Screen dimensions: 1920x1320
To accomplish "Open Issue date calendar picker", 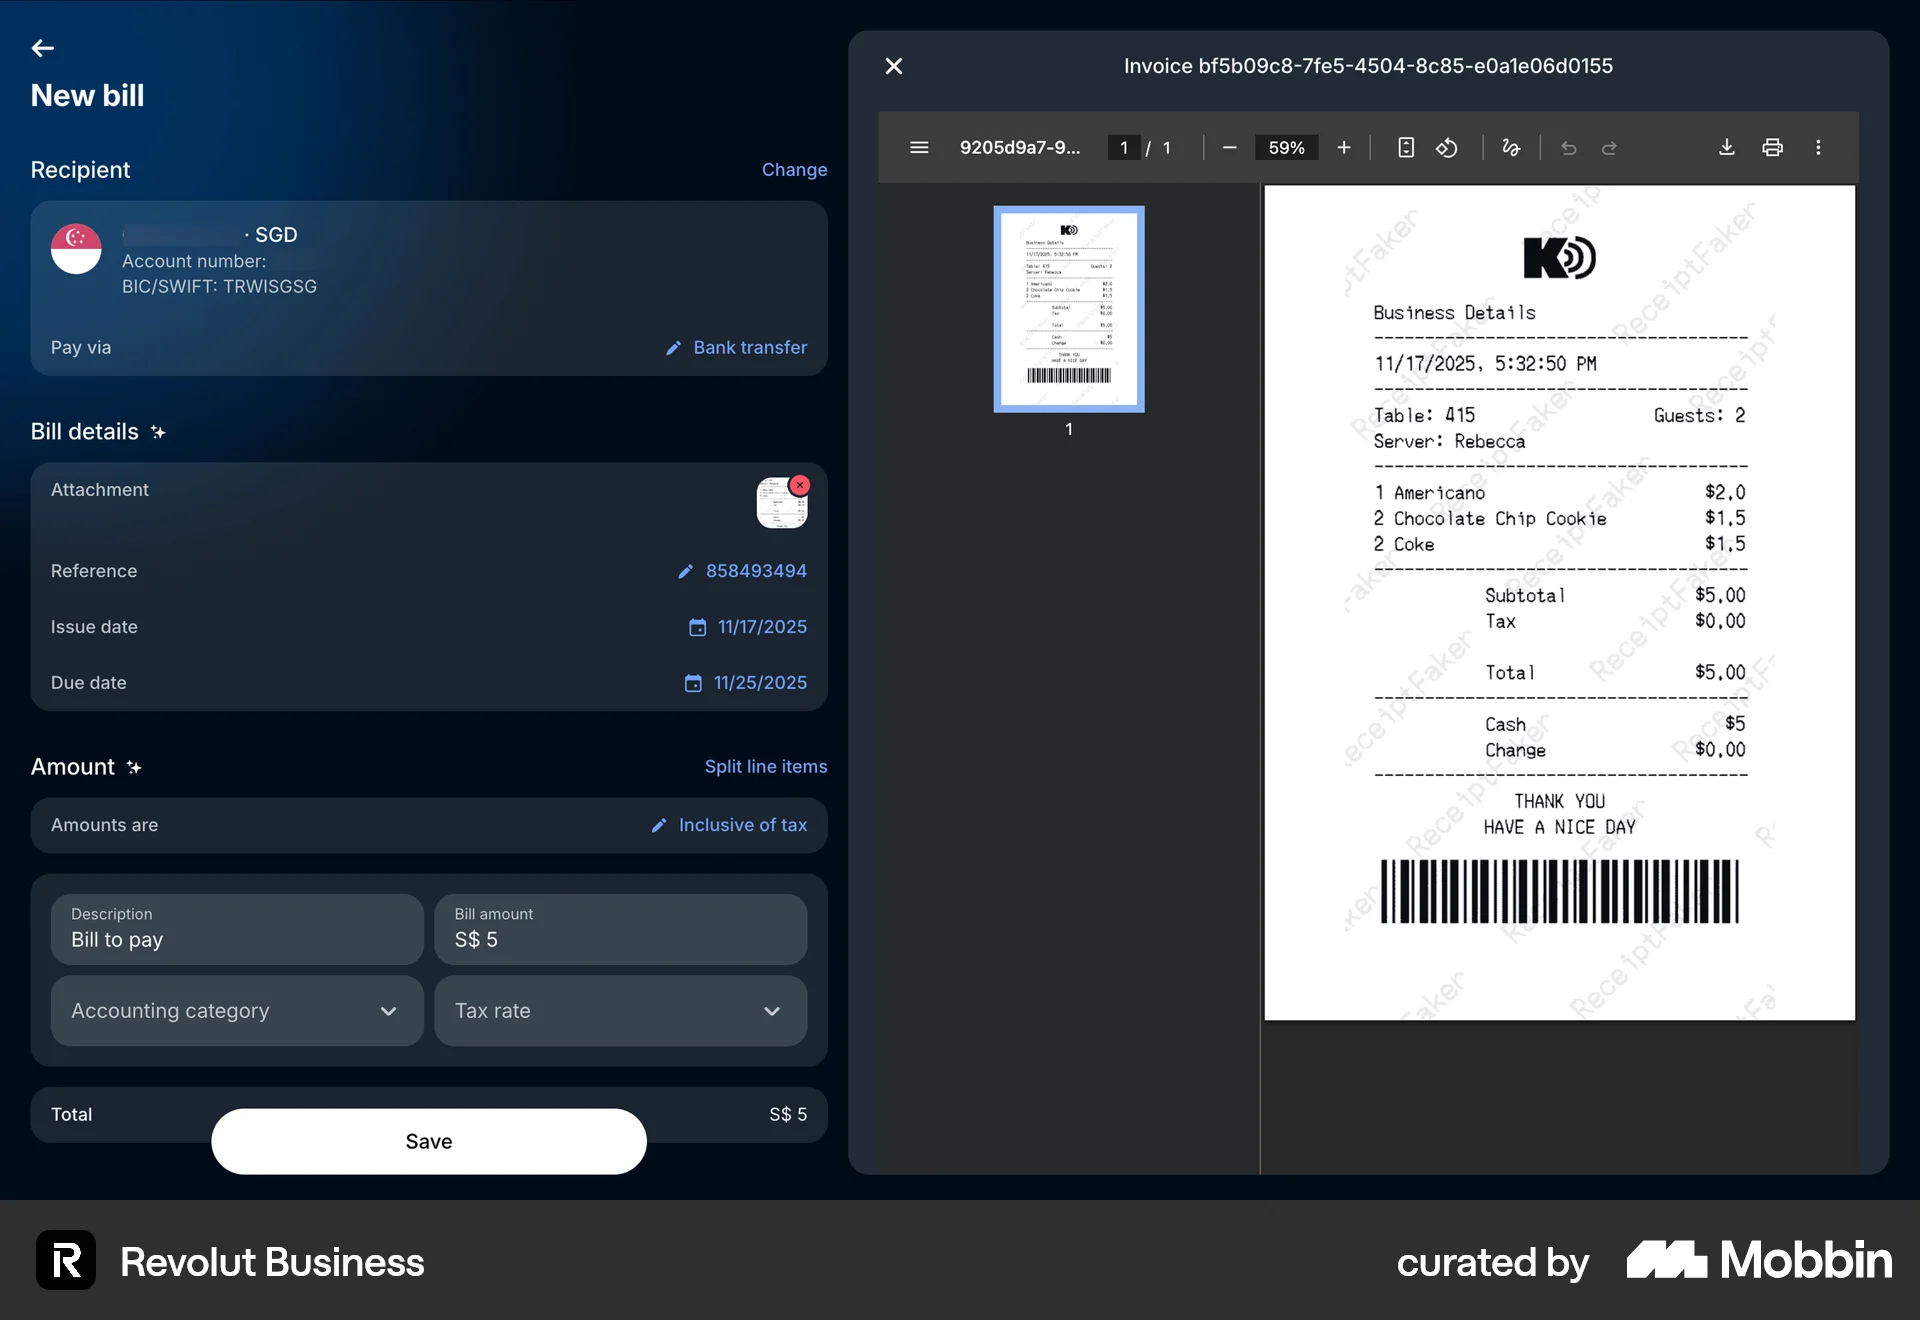I will click(697, 627).
